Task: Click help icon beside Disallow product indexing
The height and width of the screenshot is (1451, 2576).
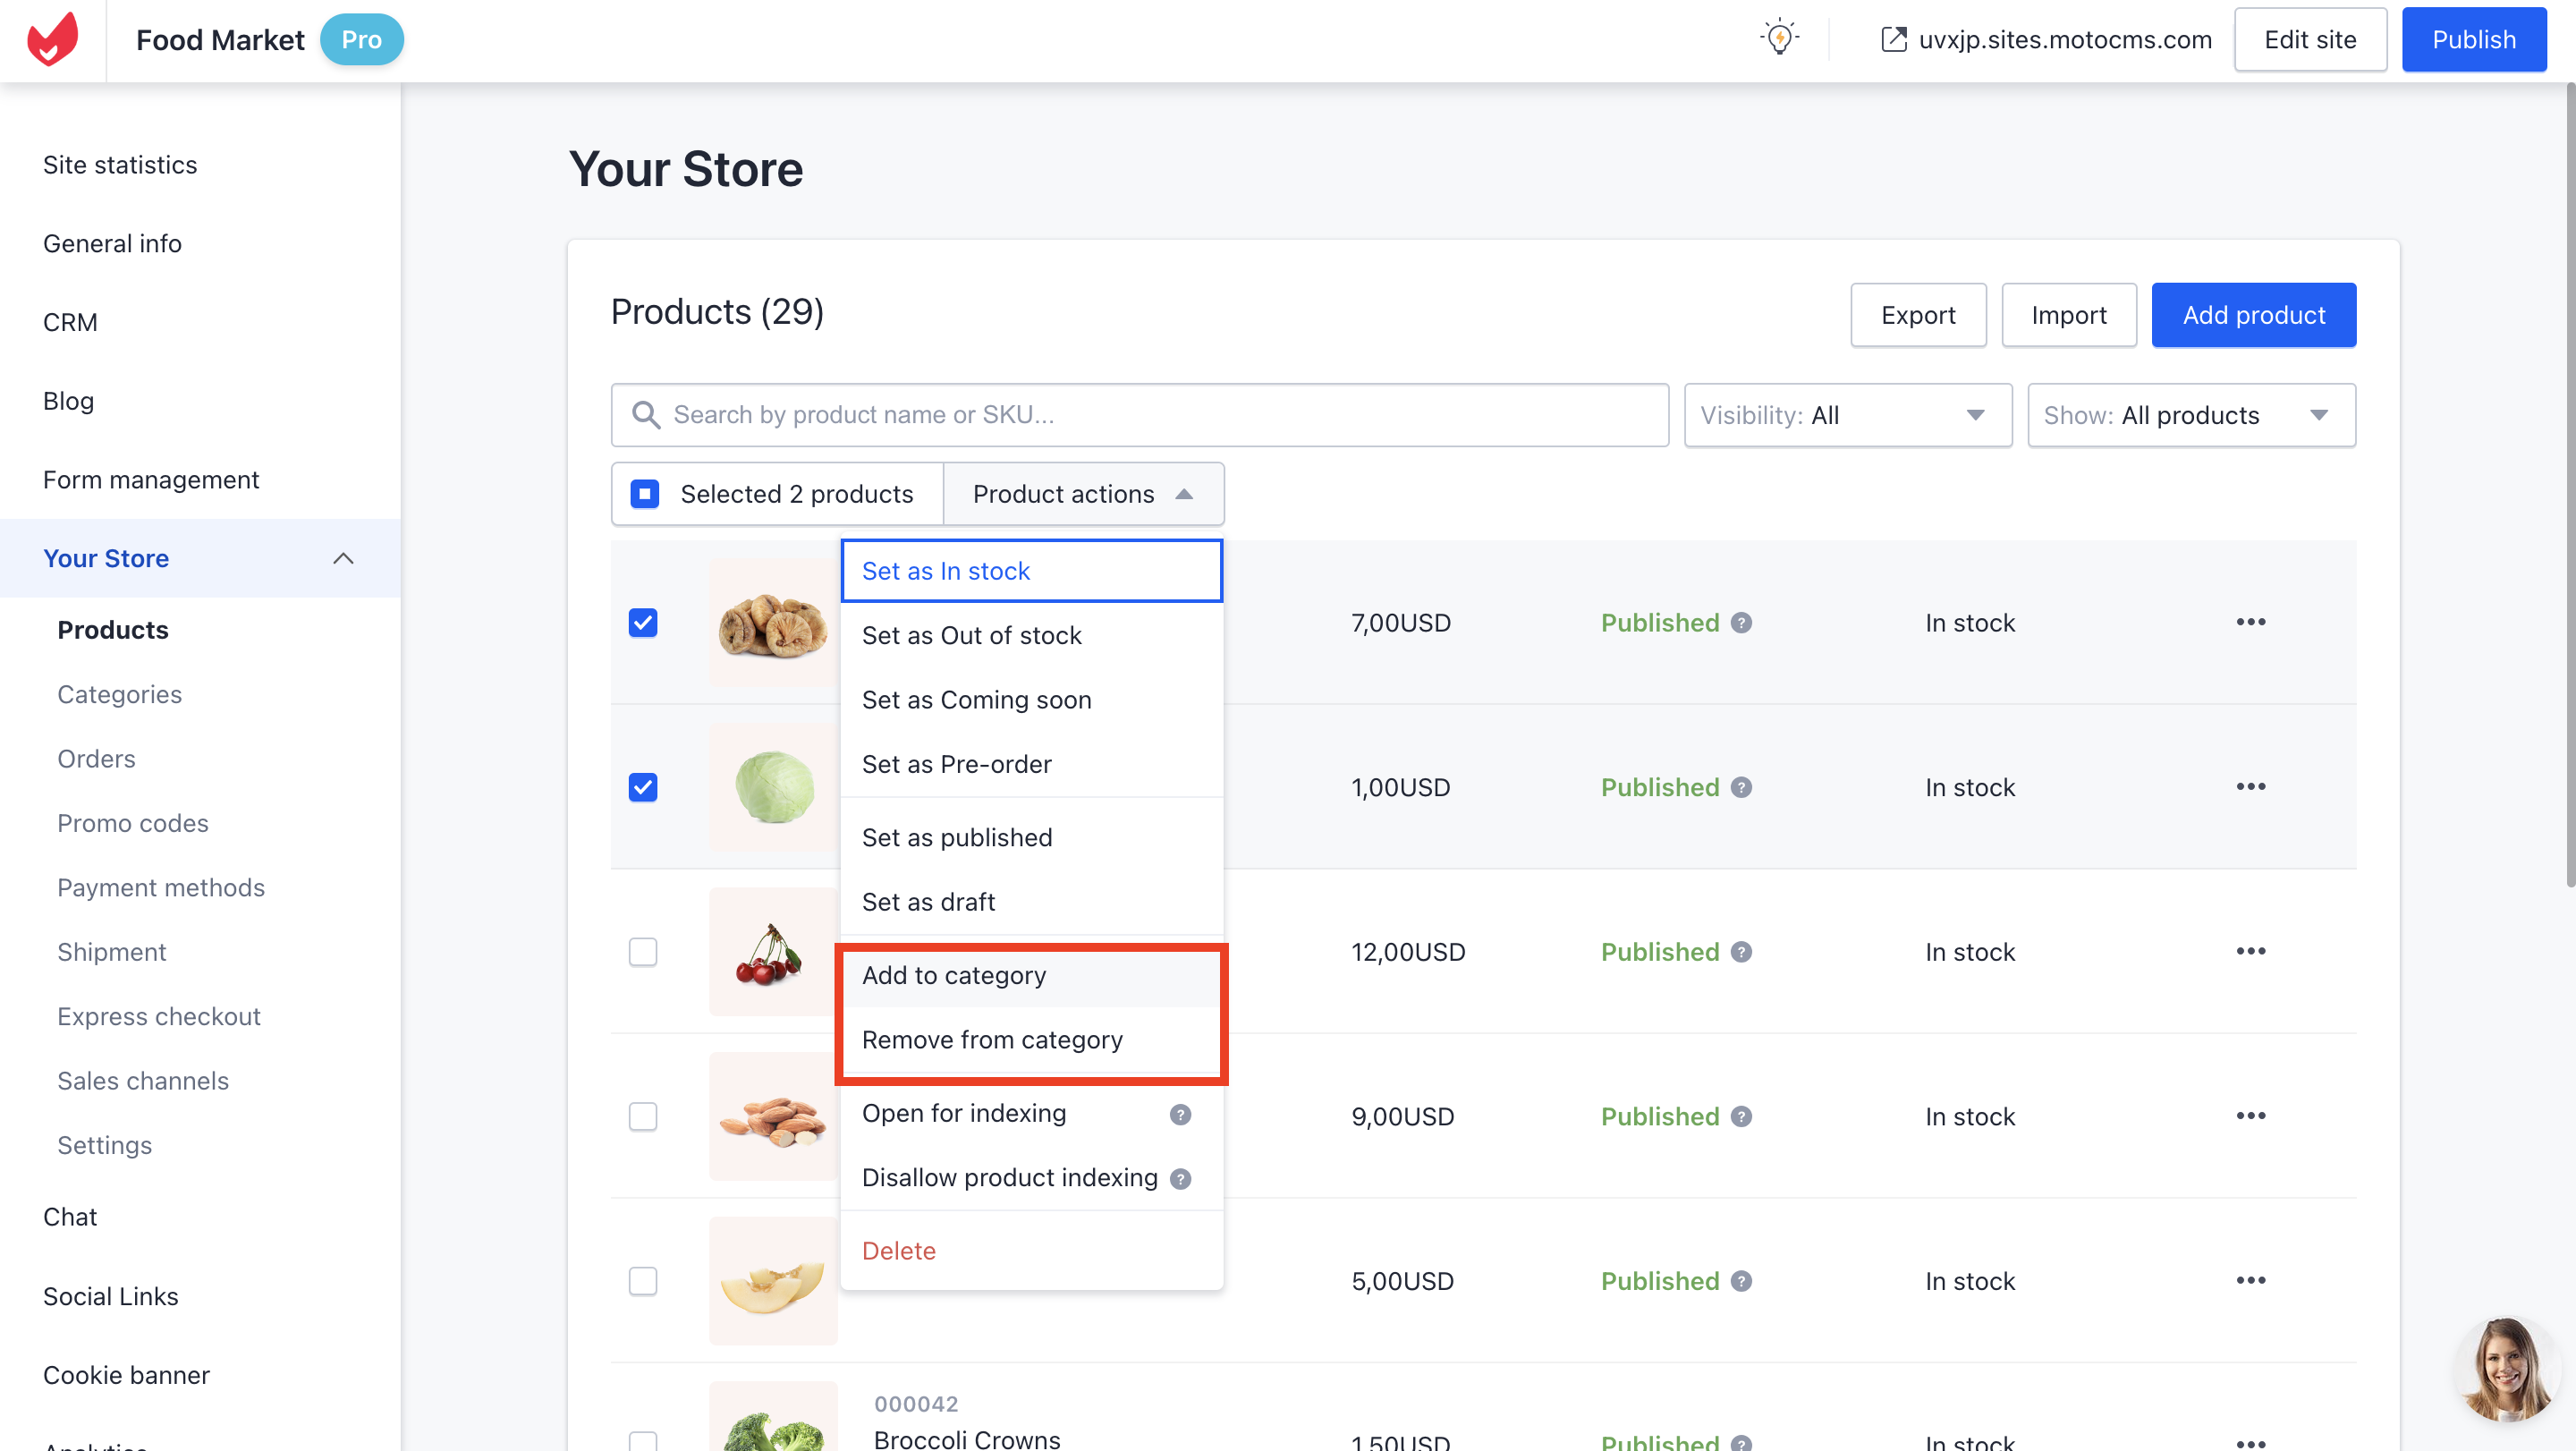Action: coord(1180,1179)
